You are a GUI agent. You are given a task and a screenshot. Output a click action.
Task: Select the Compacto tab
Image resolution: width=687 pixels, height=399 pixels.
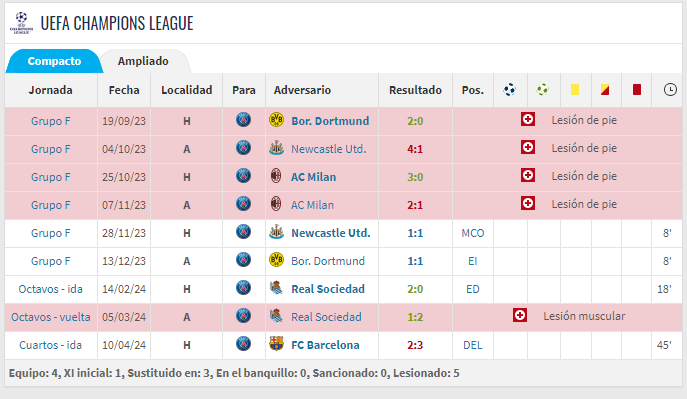click(54, 61)
